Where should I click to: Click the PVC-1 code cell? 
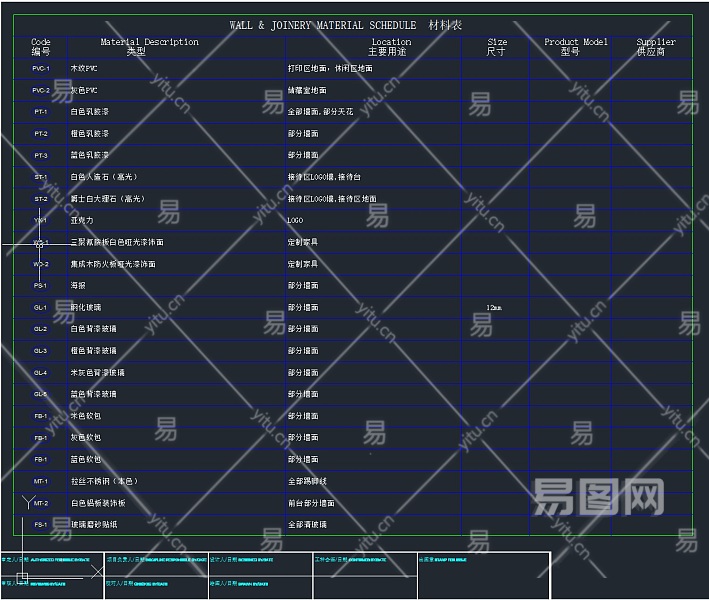click(41, 68)
